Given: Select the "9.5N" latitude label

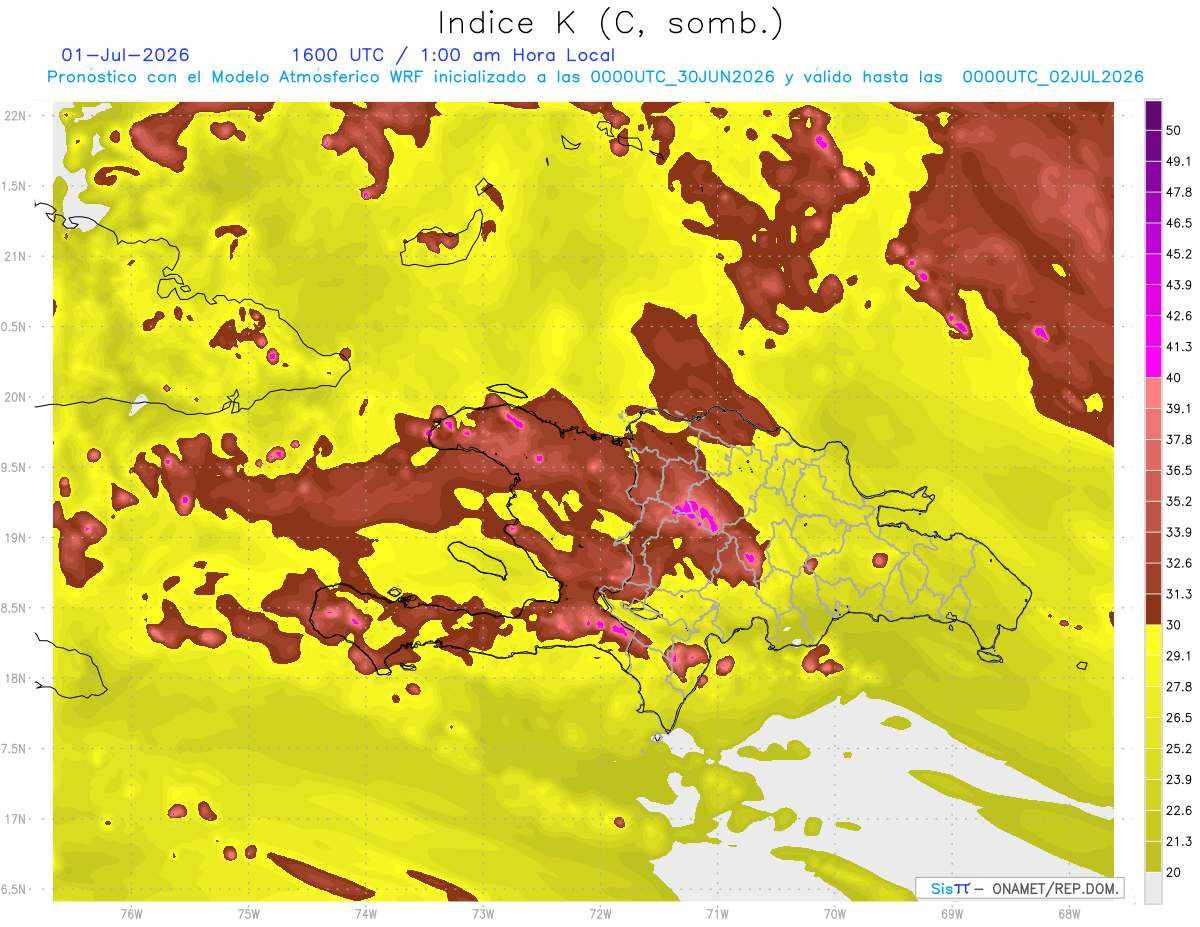Looking at the screenshot, I should point(15,467).
